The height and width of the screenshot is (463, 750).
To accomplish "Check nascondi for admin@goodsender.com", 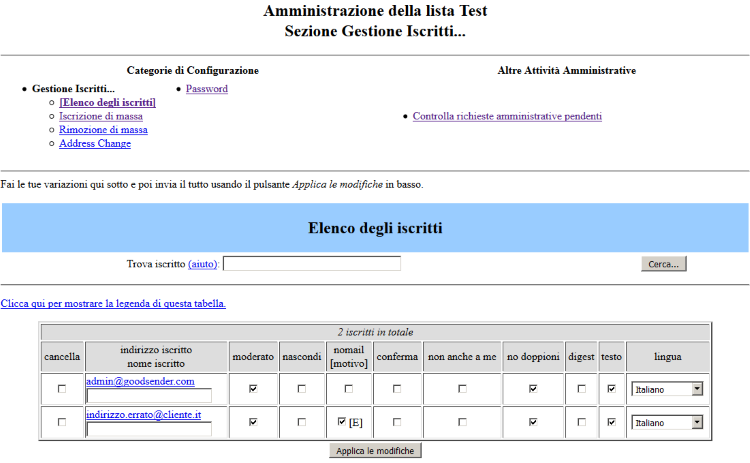I will click(x=301, y=389).
